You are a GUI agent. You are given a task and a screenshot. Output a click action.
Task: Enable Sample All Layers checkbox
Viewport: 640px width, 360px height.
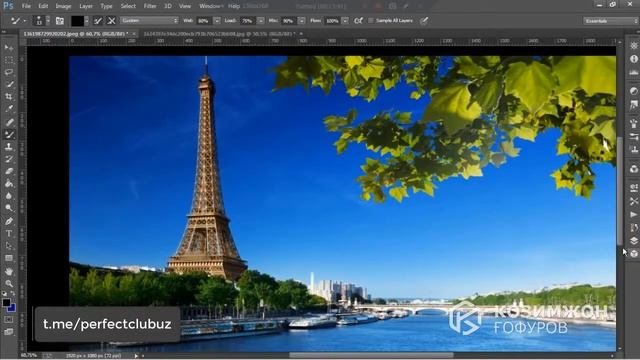371,20
